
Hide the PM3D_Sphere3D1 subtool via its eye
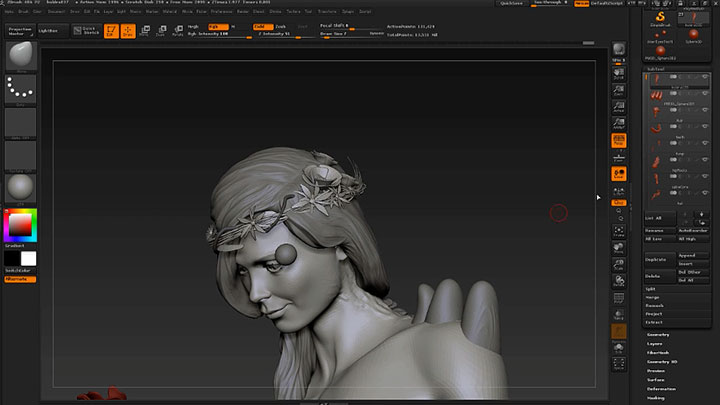[705, 93]
